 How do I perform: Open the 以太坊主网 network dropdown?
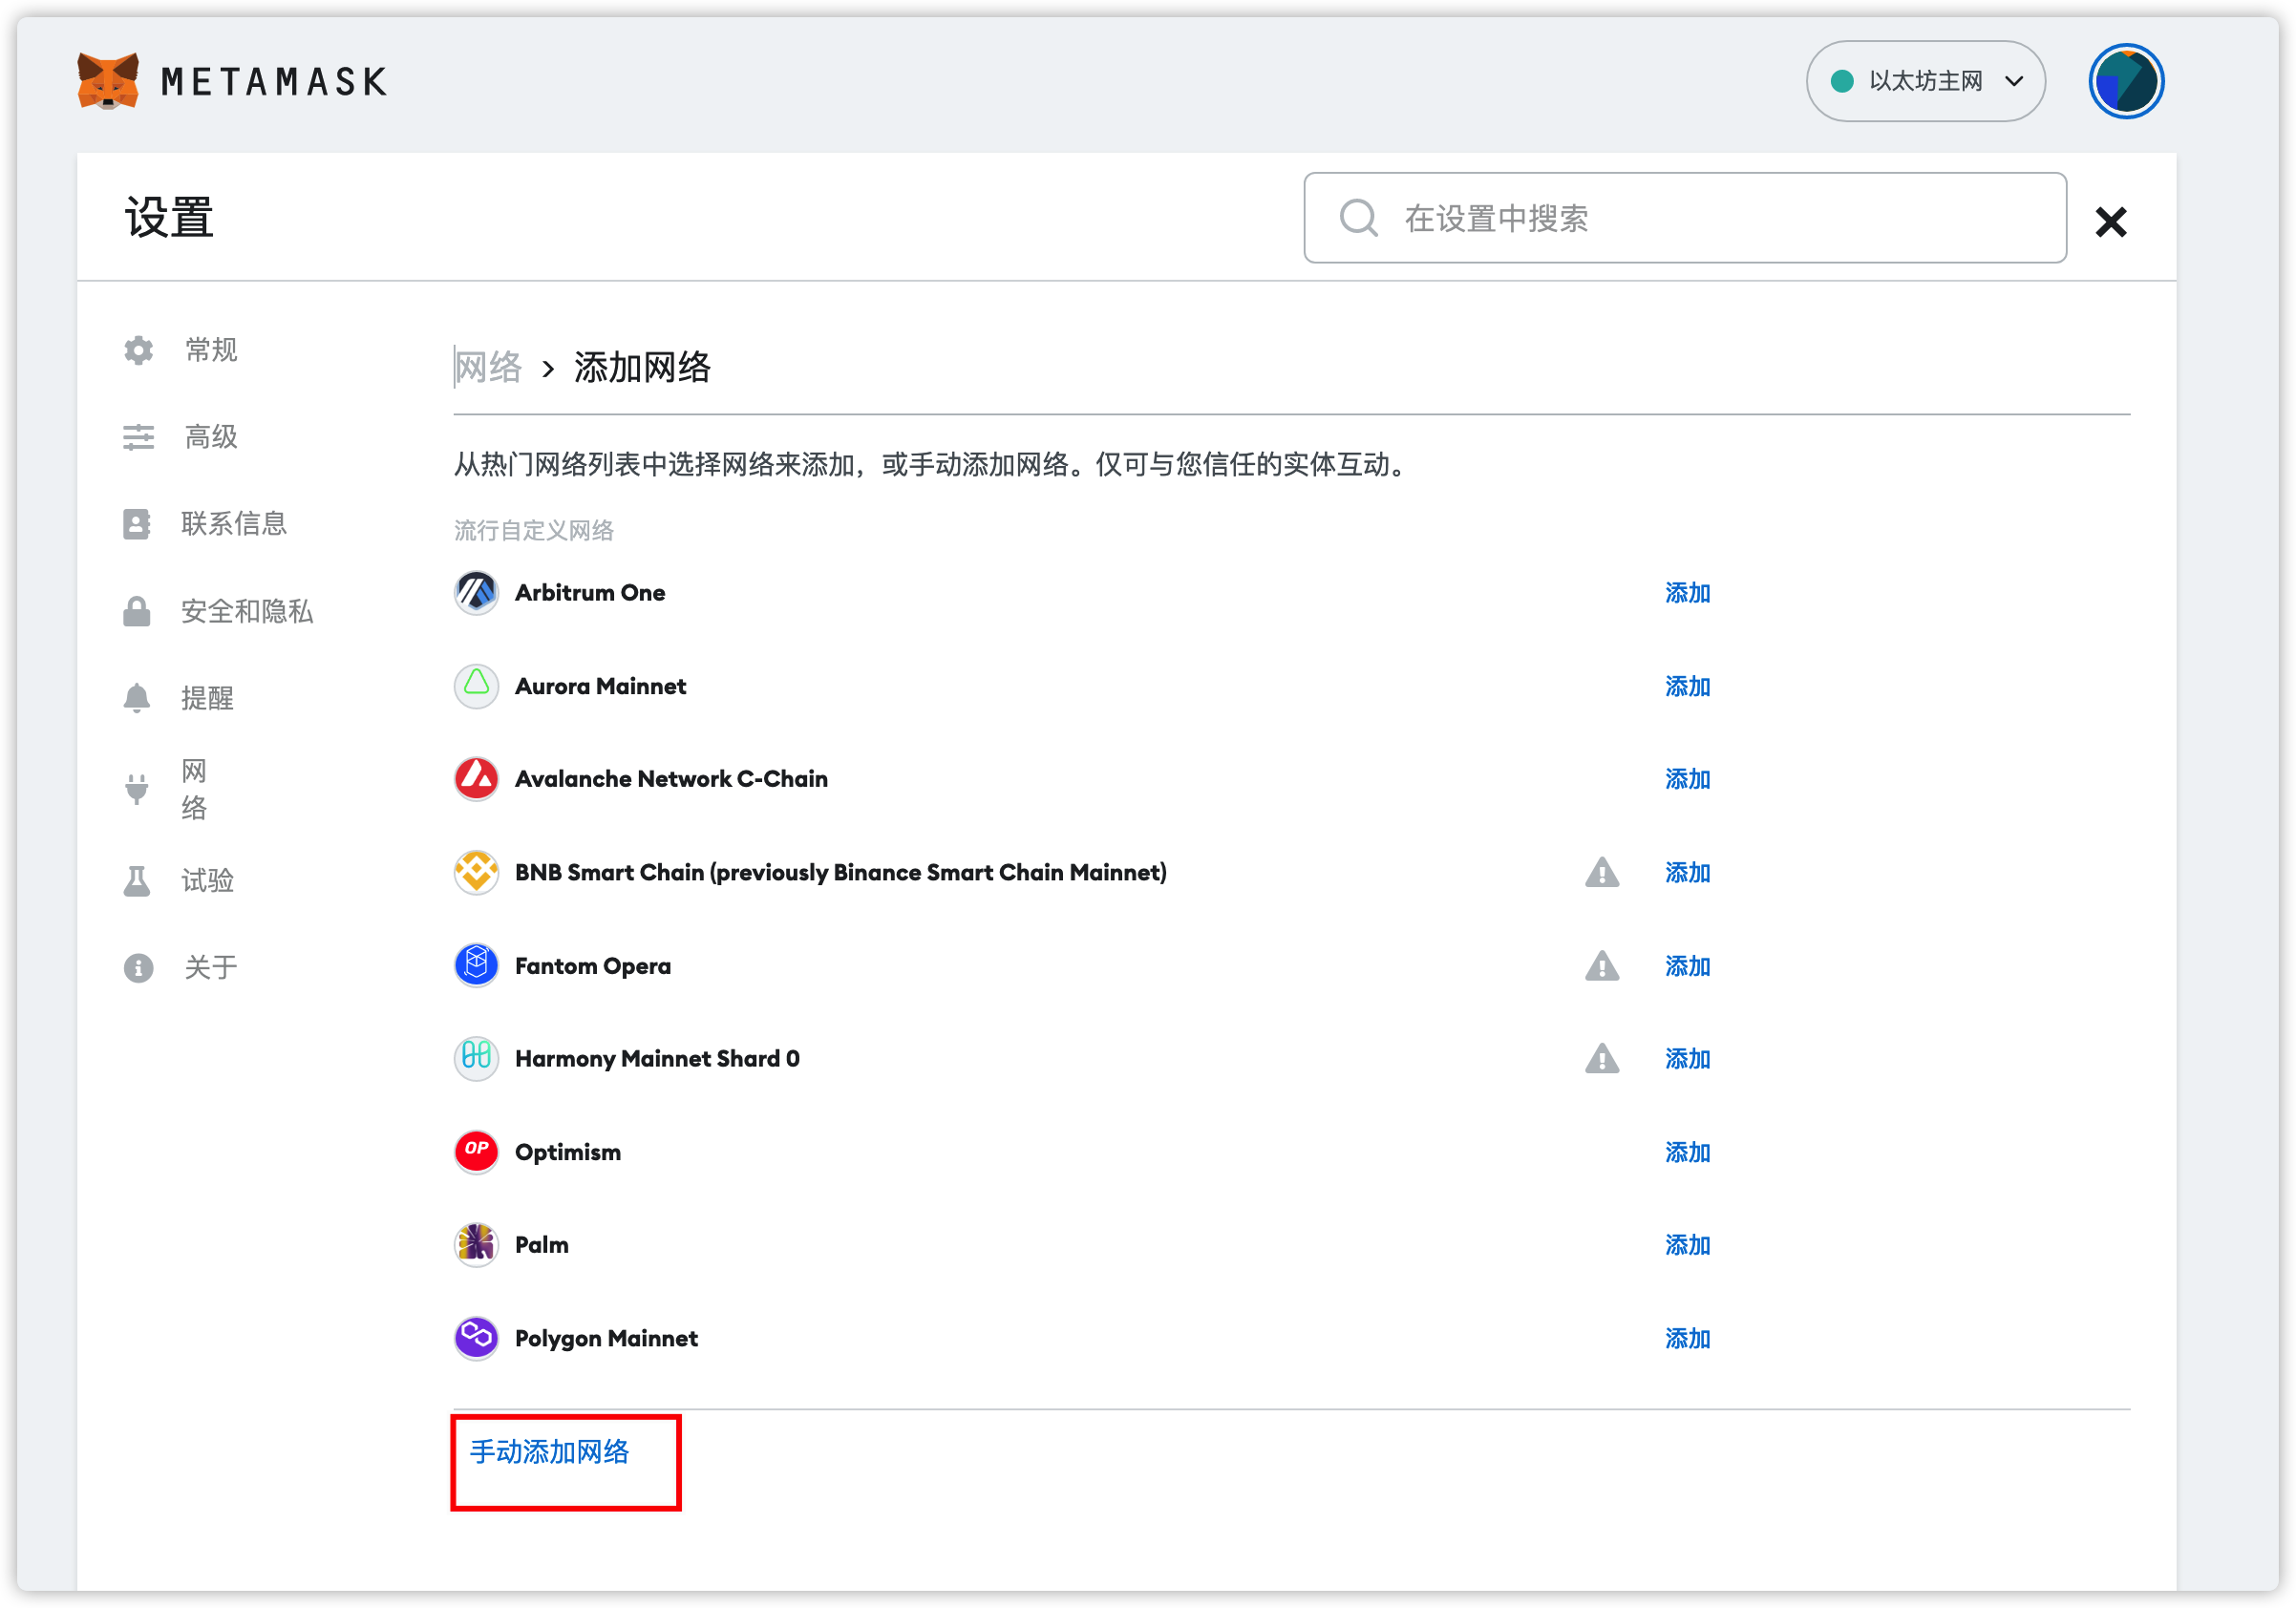tap(1924, 81)
